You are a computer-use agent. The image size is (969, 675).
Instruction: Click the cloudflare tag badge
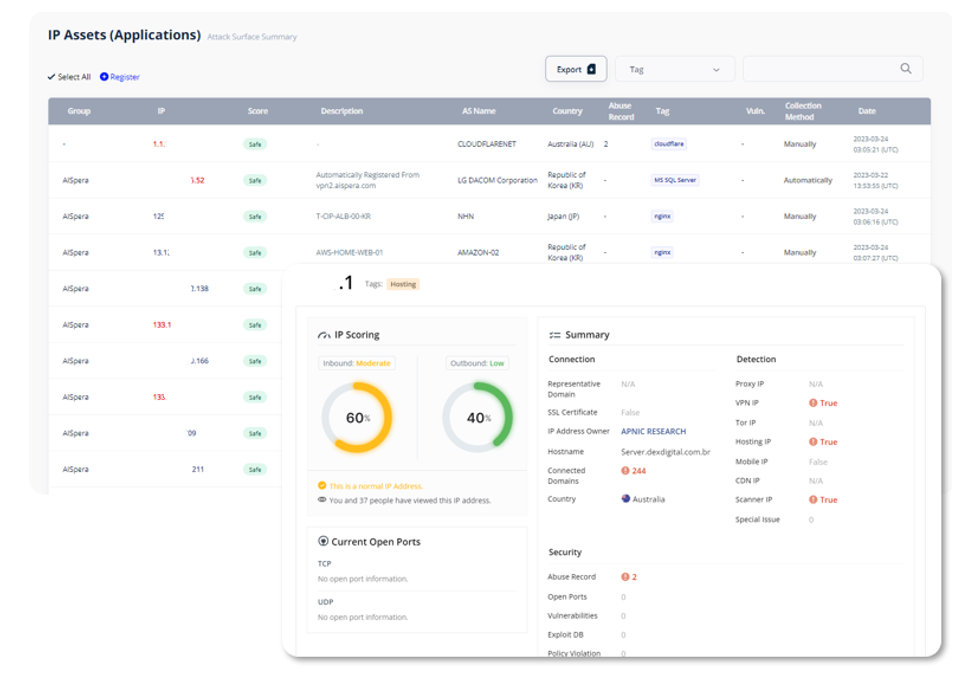click(x=669, y=144)
